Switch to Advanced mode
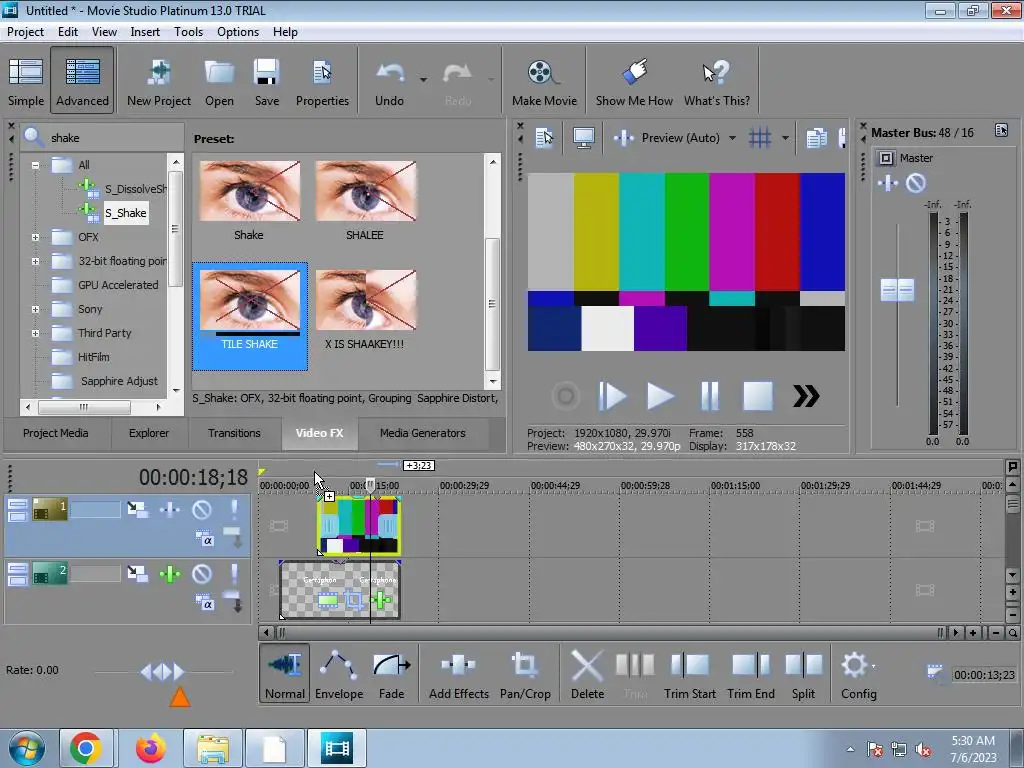The image size is (1024, 768). click(x=82, y=82)
